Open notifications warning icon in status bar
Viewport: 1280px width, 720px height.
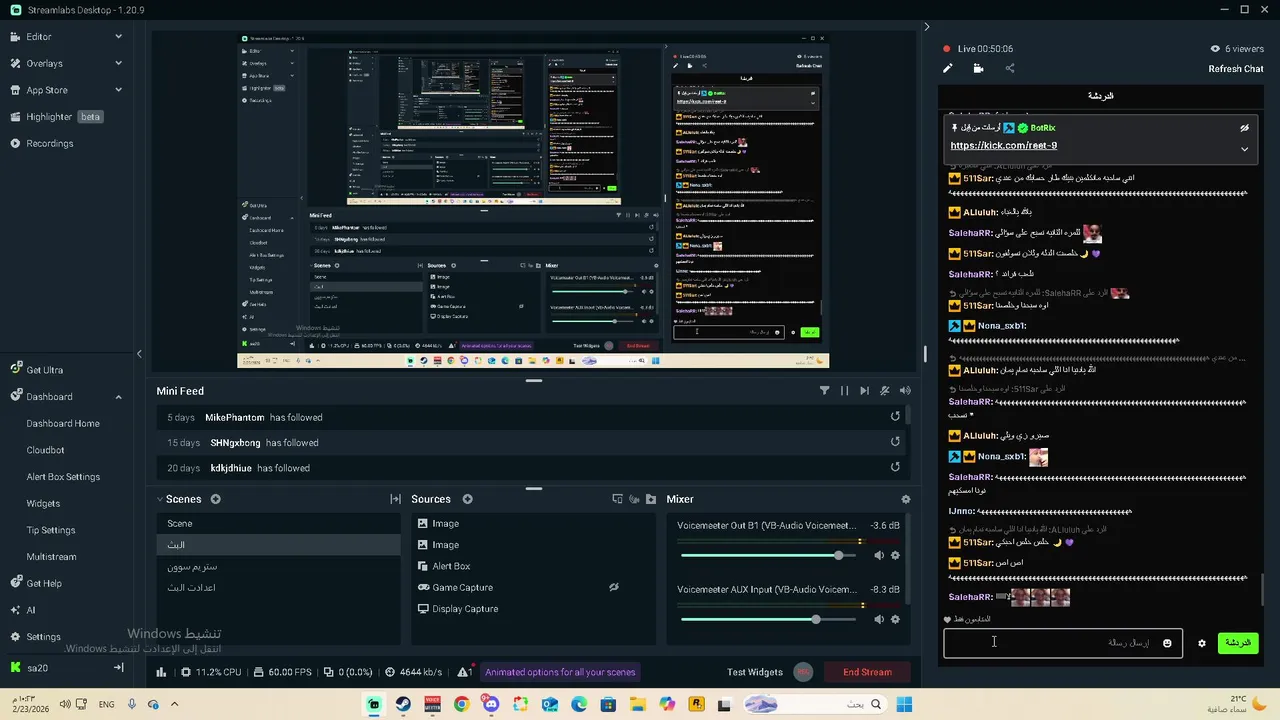pos(464,672)
